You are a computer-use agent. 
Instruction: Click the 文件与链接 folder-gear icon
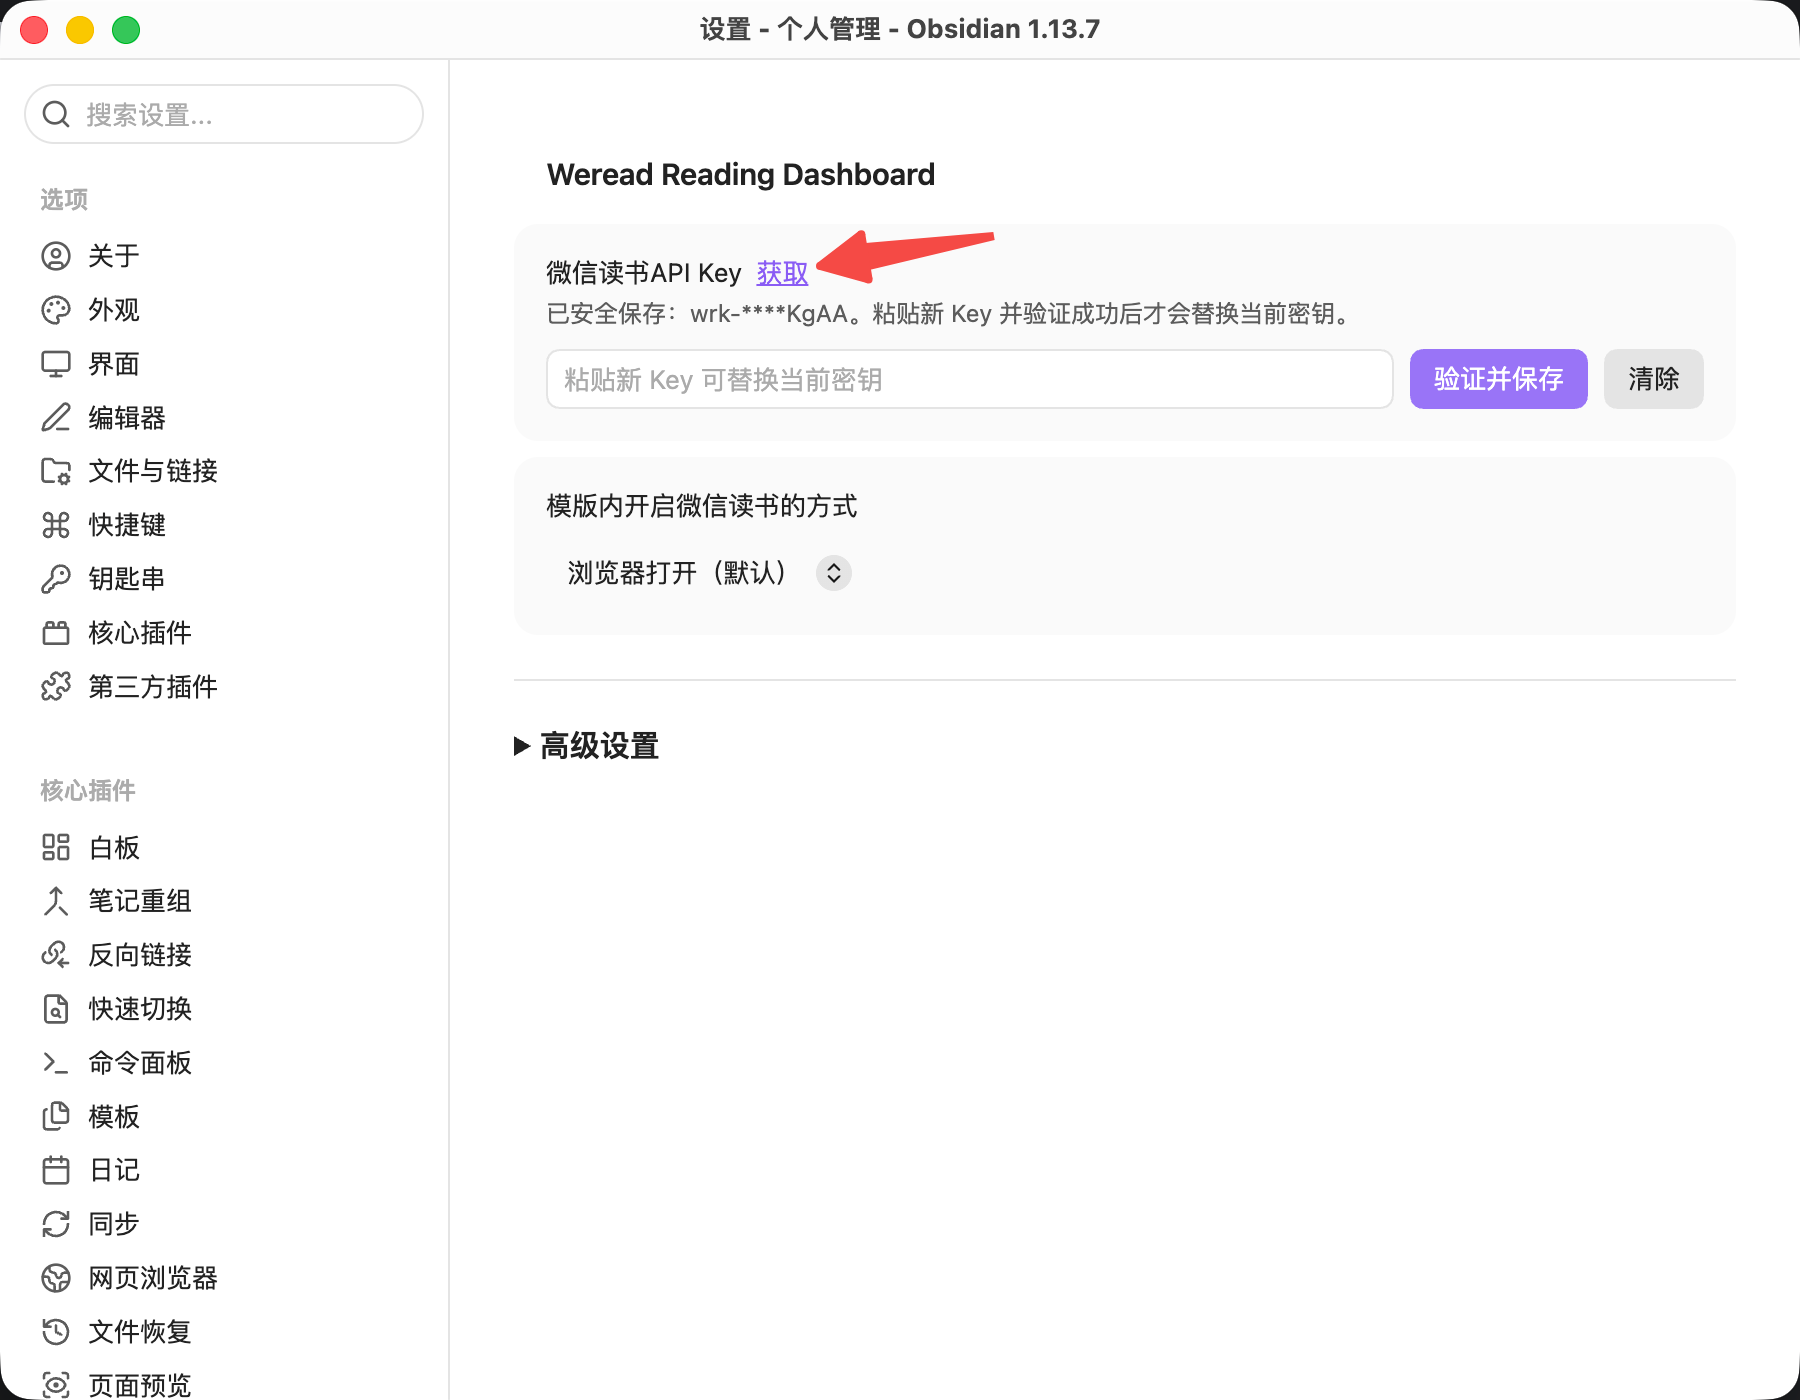56,471
